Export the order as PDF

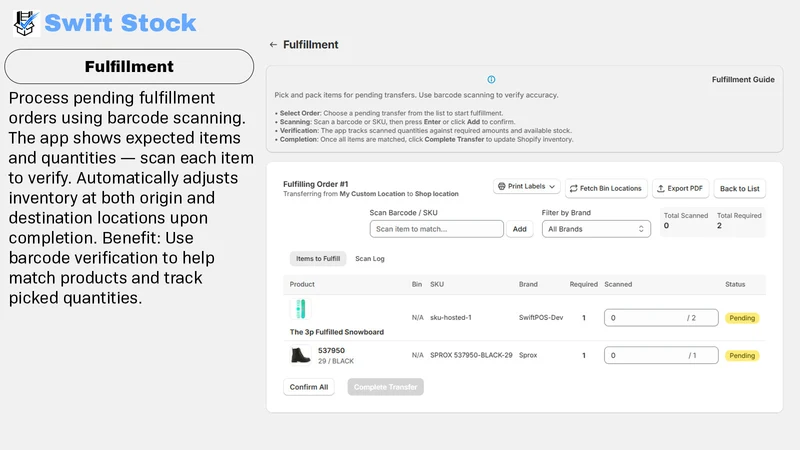[680, 188]
